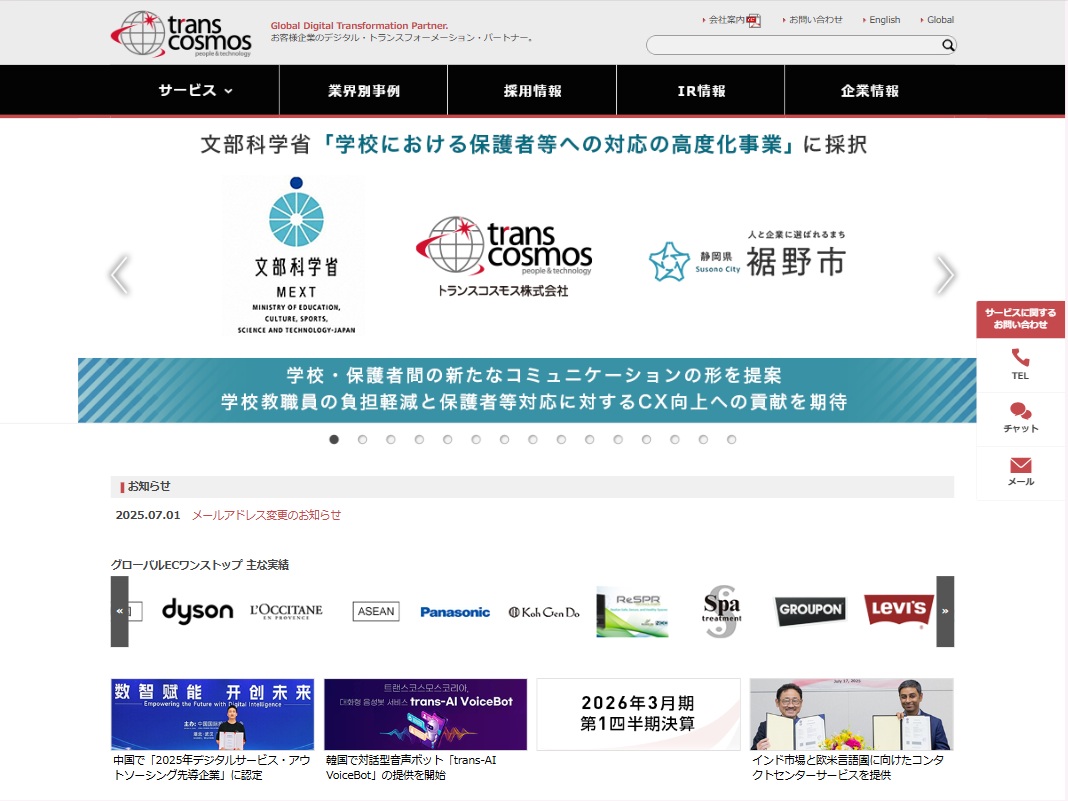The height and width of the screenshot is (801, 1068).
Task: Show previous hero carousel slide
Action: tap(120, 274)
